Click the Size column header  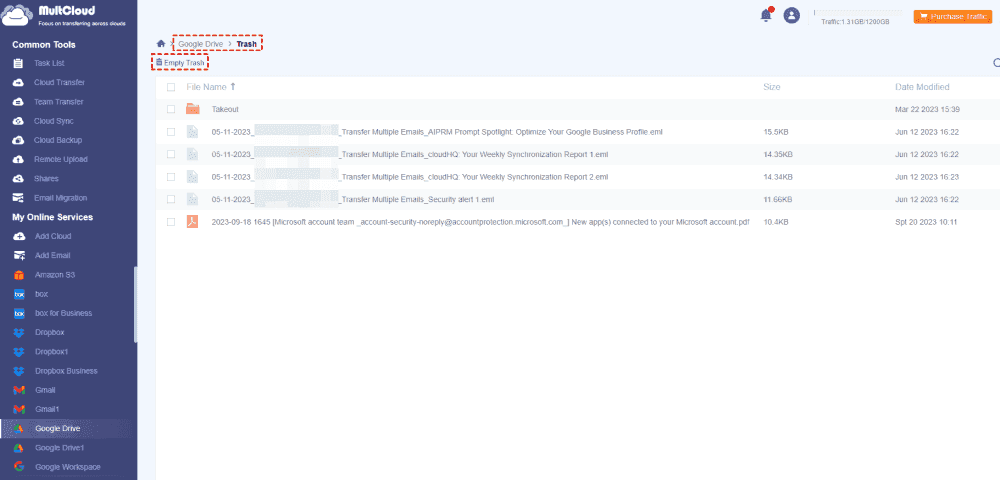(x=771, y=87)
